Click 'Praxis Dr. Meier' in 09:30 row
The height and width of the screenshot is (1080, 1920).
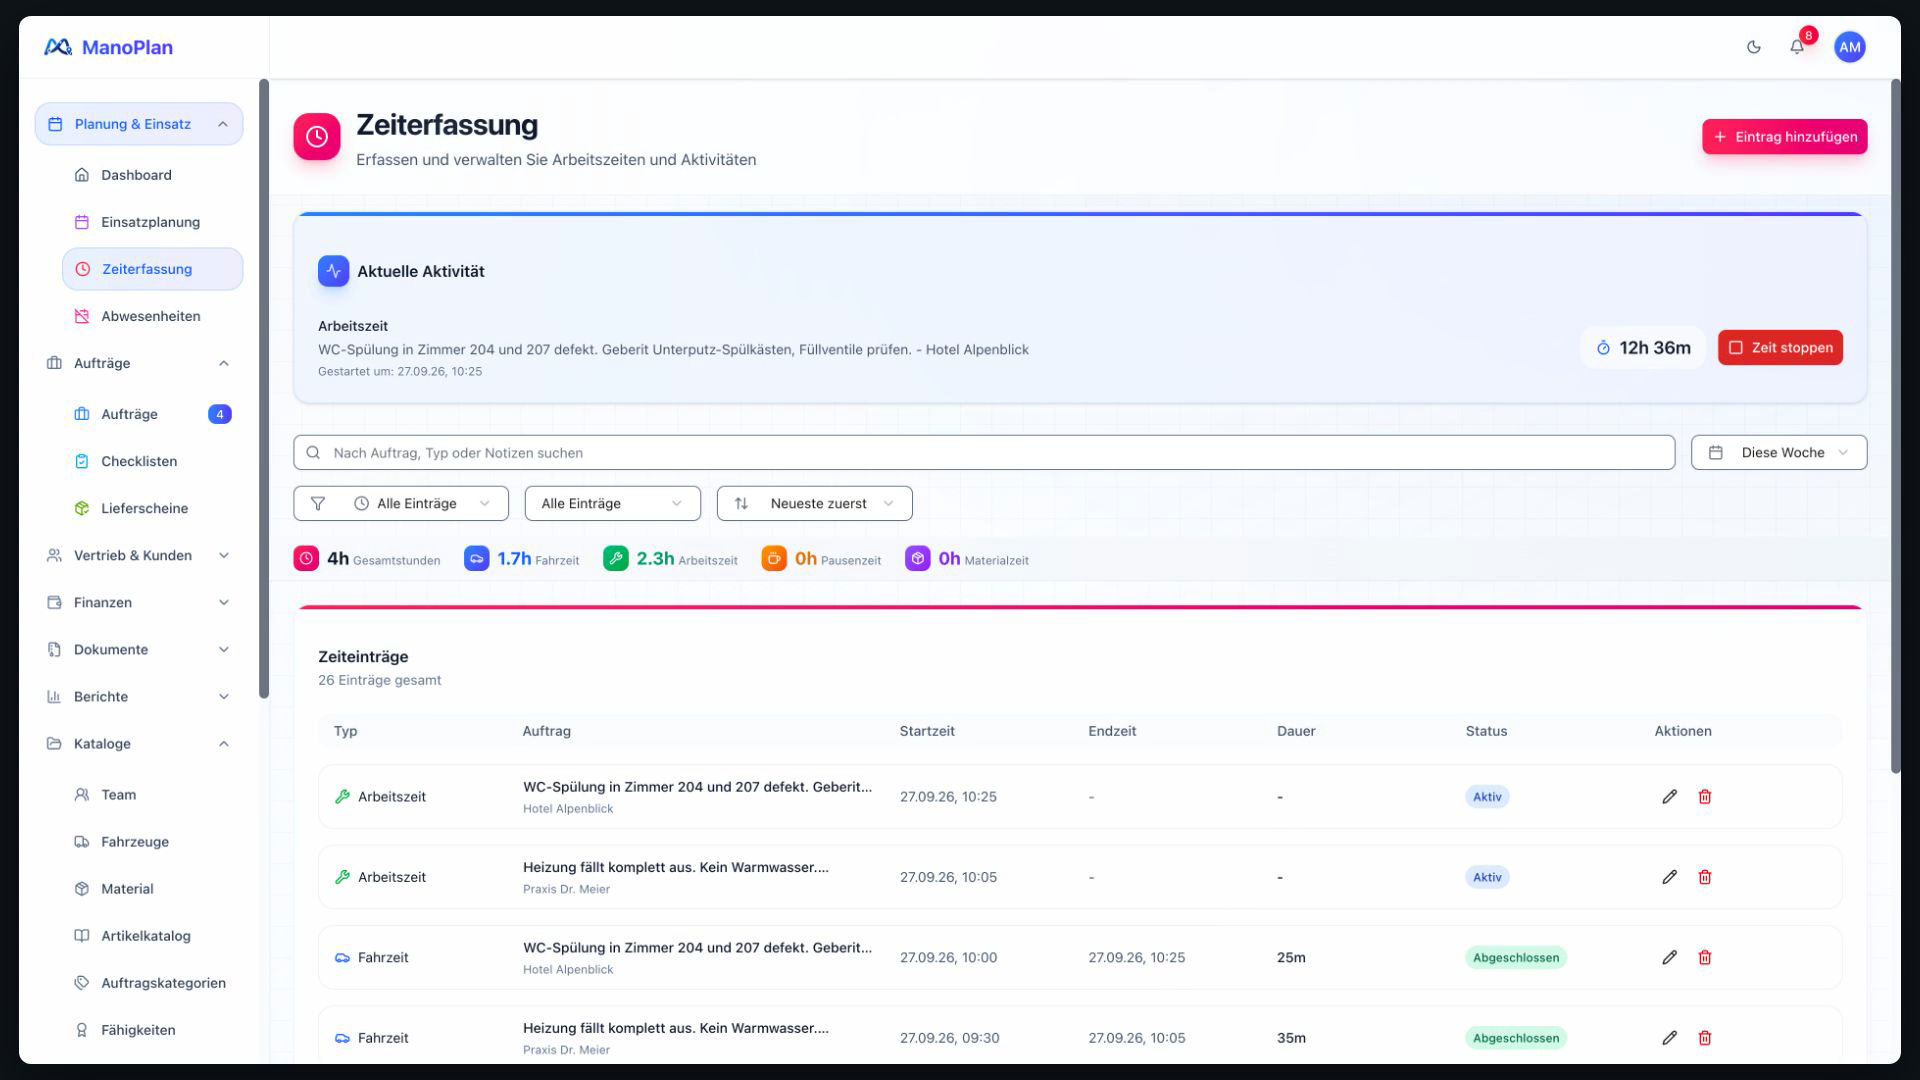click(566, 1050)
